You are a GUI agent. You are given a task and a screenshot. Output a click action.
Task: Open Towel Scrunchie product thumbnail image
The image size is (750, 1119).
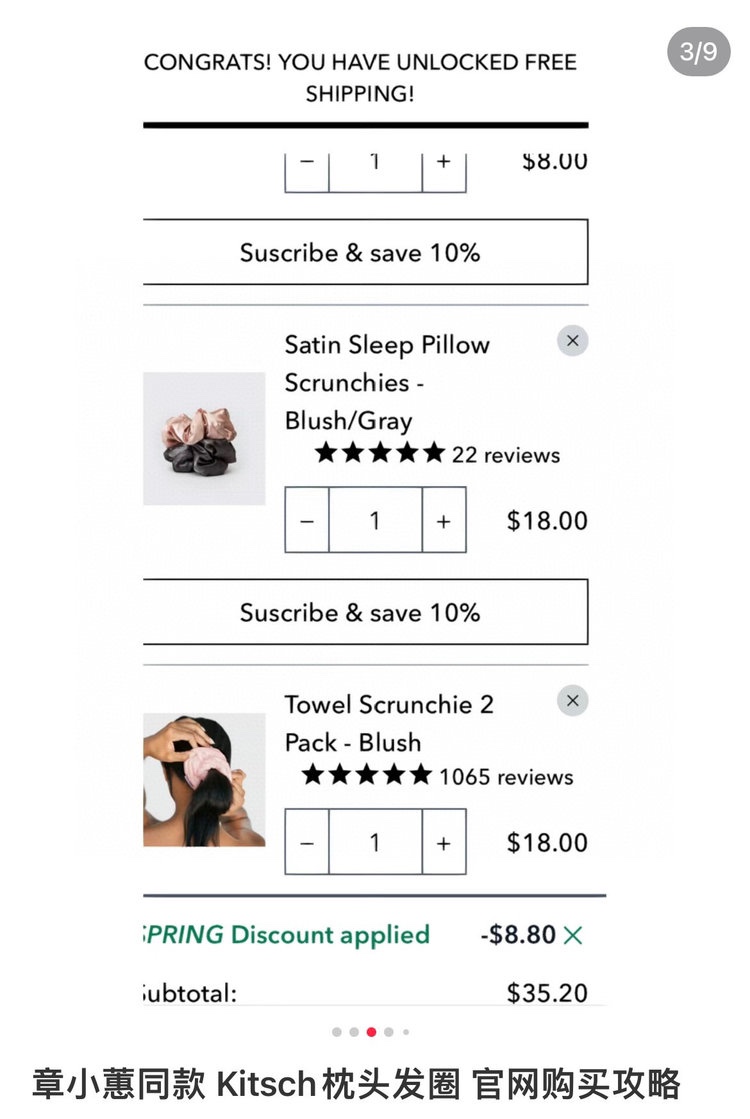(x=204, y=780)
